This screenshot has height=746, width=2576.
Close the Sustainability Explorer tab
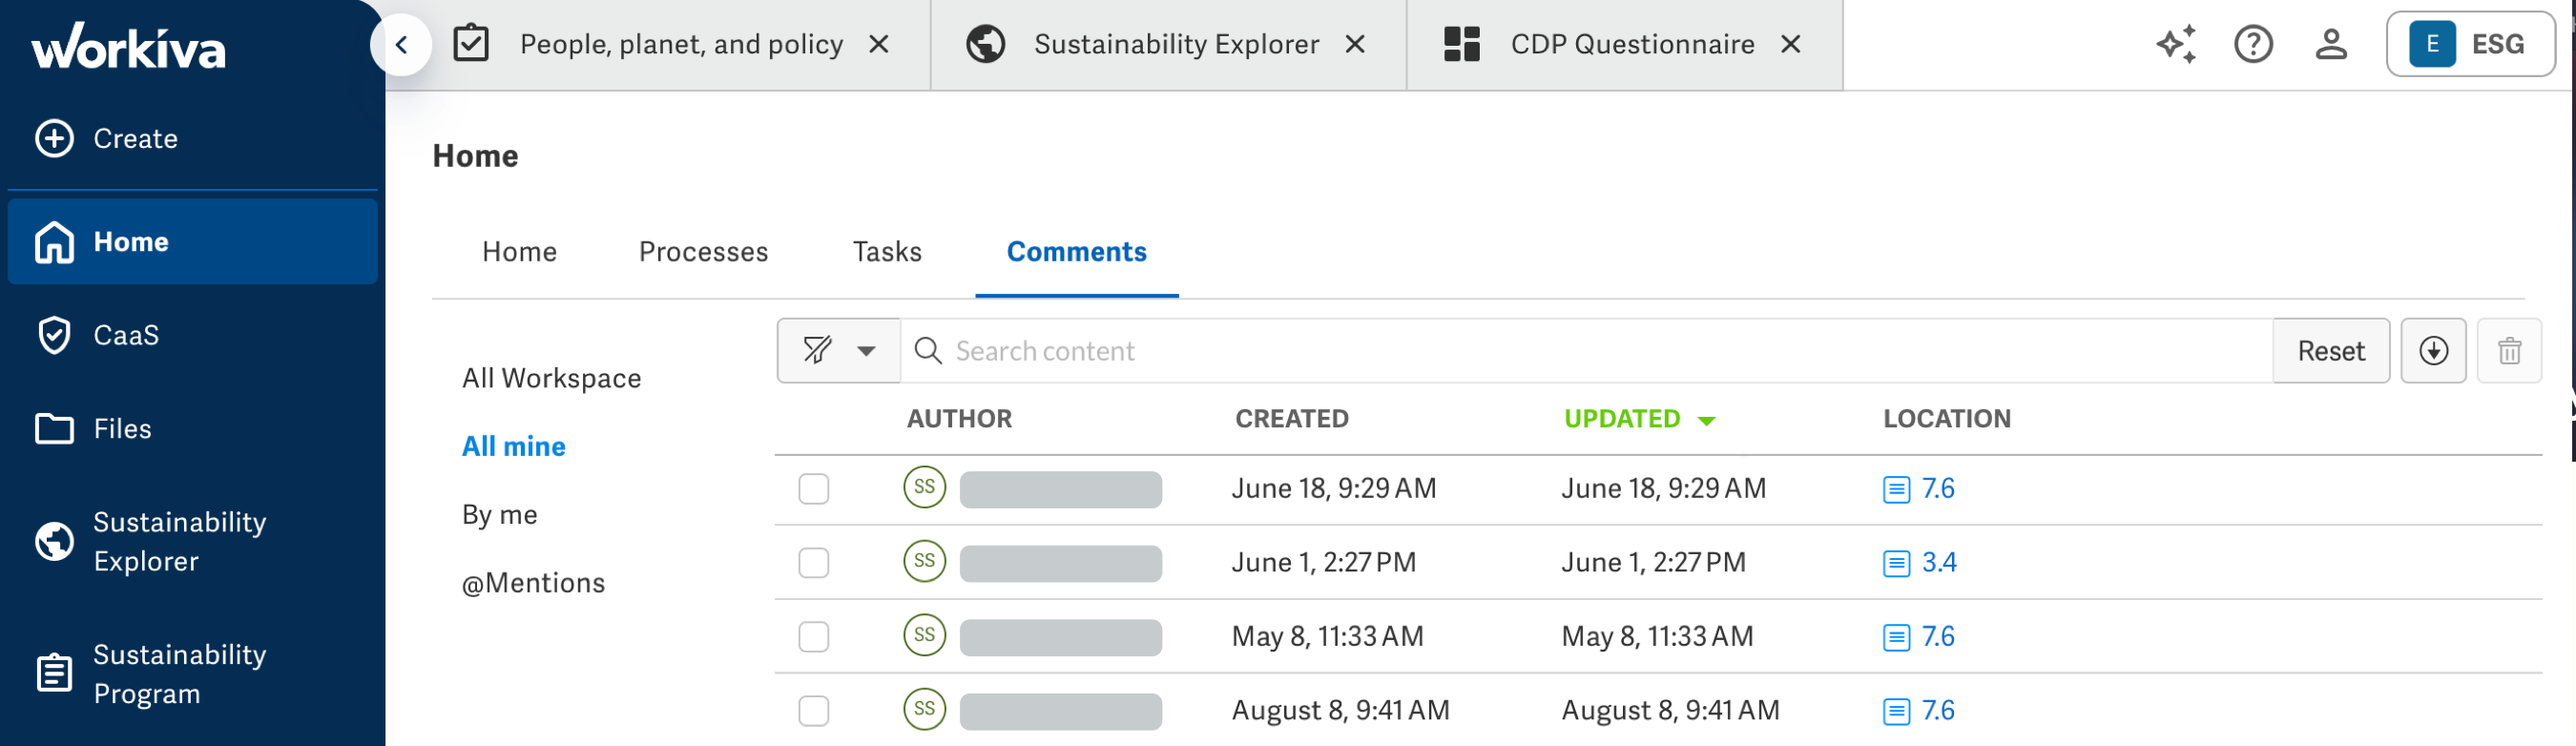[x=1354, y=44]
